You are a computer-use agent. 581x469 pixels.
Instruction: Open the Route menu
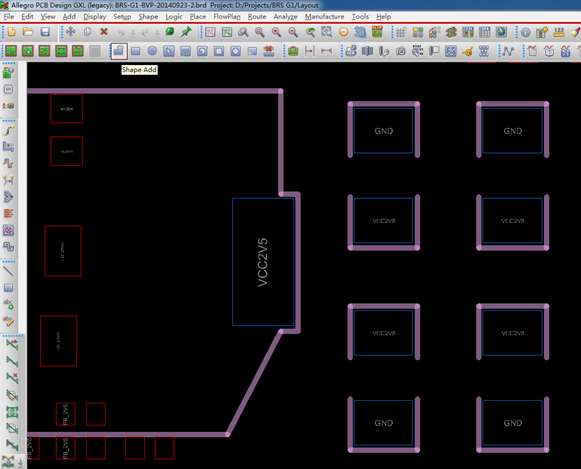(257, 17)
